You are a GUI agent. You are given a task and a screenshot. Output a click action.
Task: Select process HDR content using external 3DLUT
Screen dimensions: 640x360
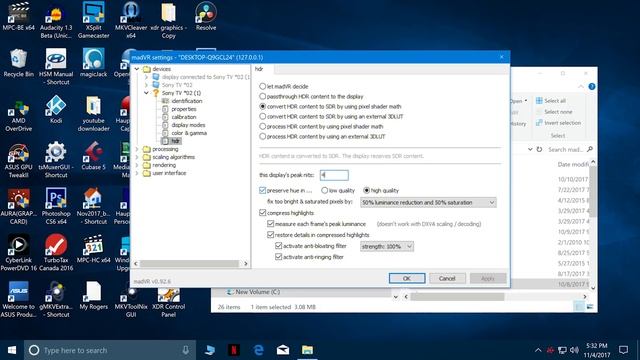[x=262, y=136]
